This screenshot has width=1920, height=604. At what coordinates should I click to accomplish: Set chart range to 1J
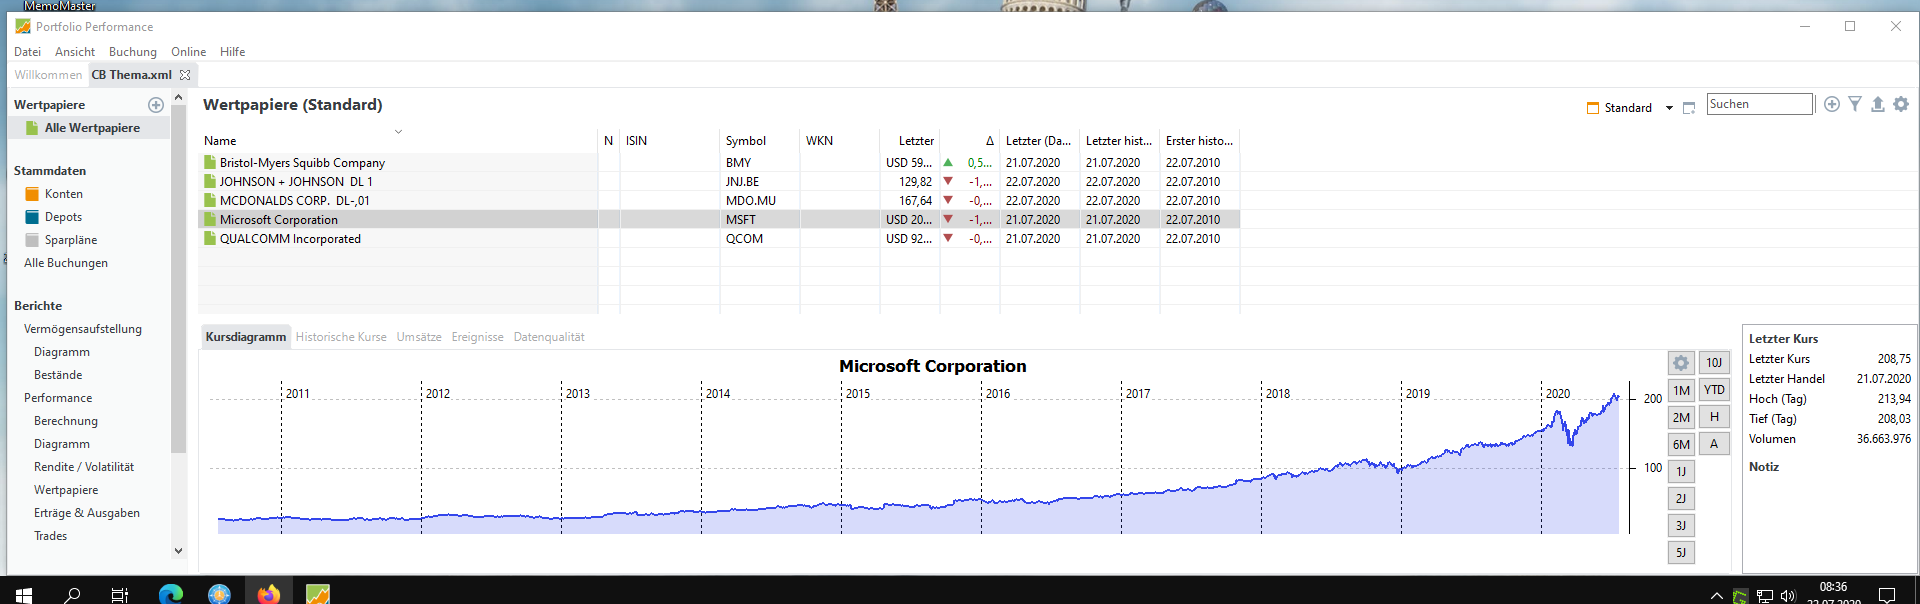coord(1681,471)
